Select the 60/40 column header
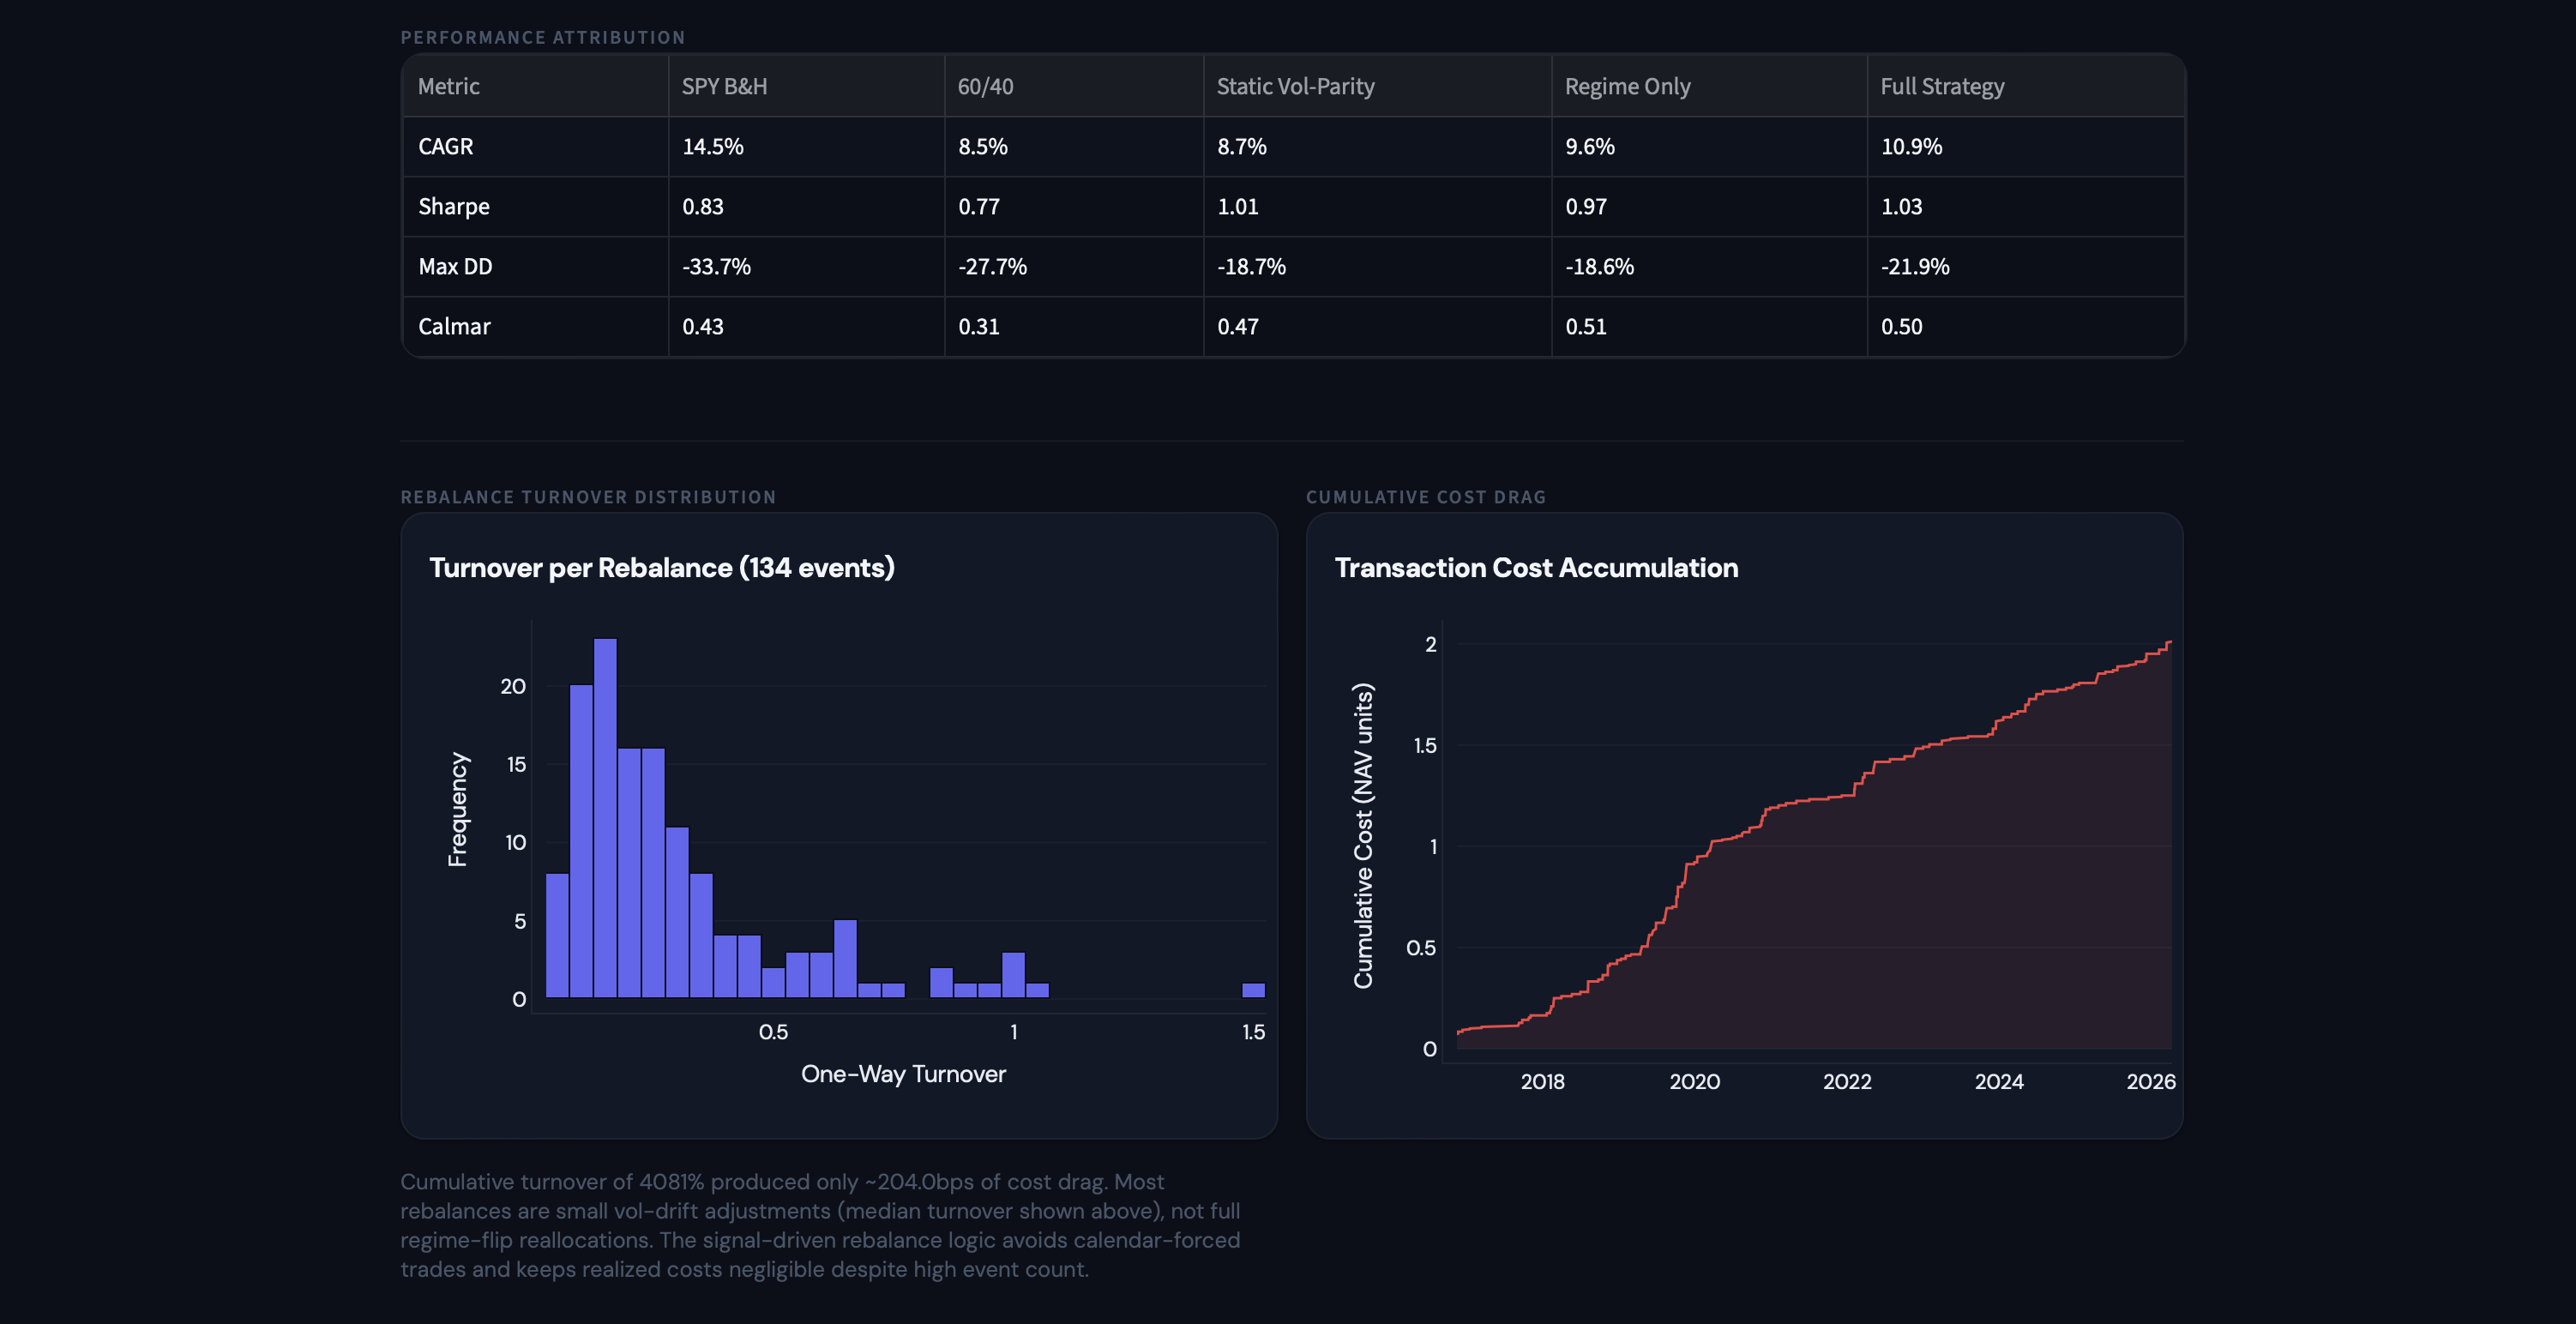2576x1324 pixels. pos(985,86)
